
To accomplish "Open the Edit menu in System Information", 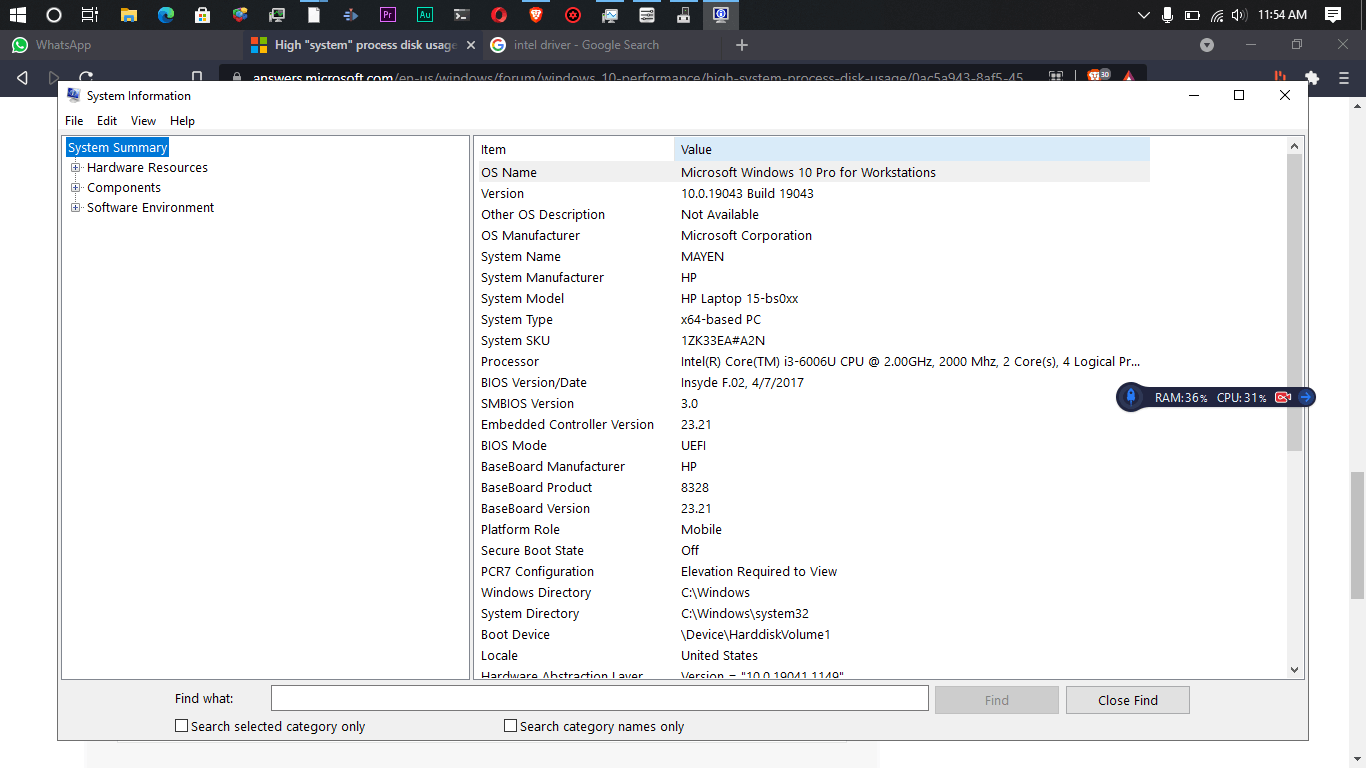I will coord(107,121).
